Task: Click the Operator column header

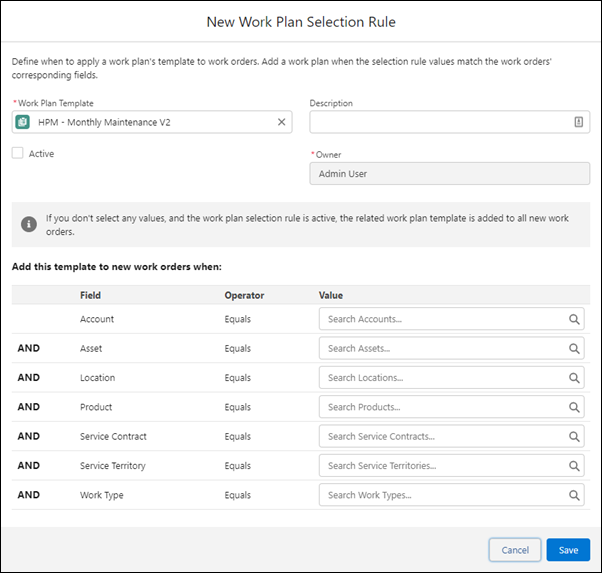Action: (x=244, y=295)
